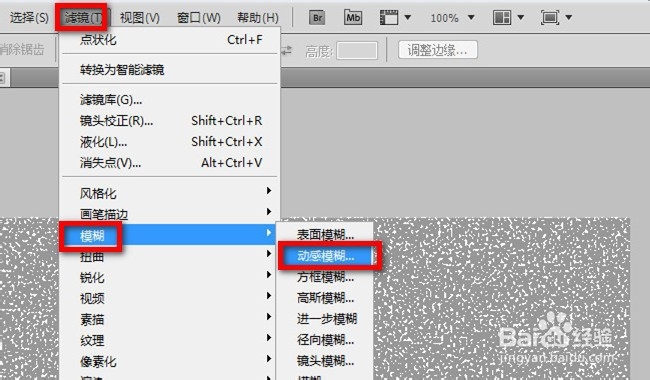Image resolution: width=650 pixels, height=380 pixels.
Task: Click the 消除锯齿 anti-alias option
Action: point(22,49)
